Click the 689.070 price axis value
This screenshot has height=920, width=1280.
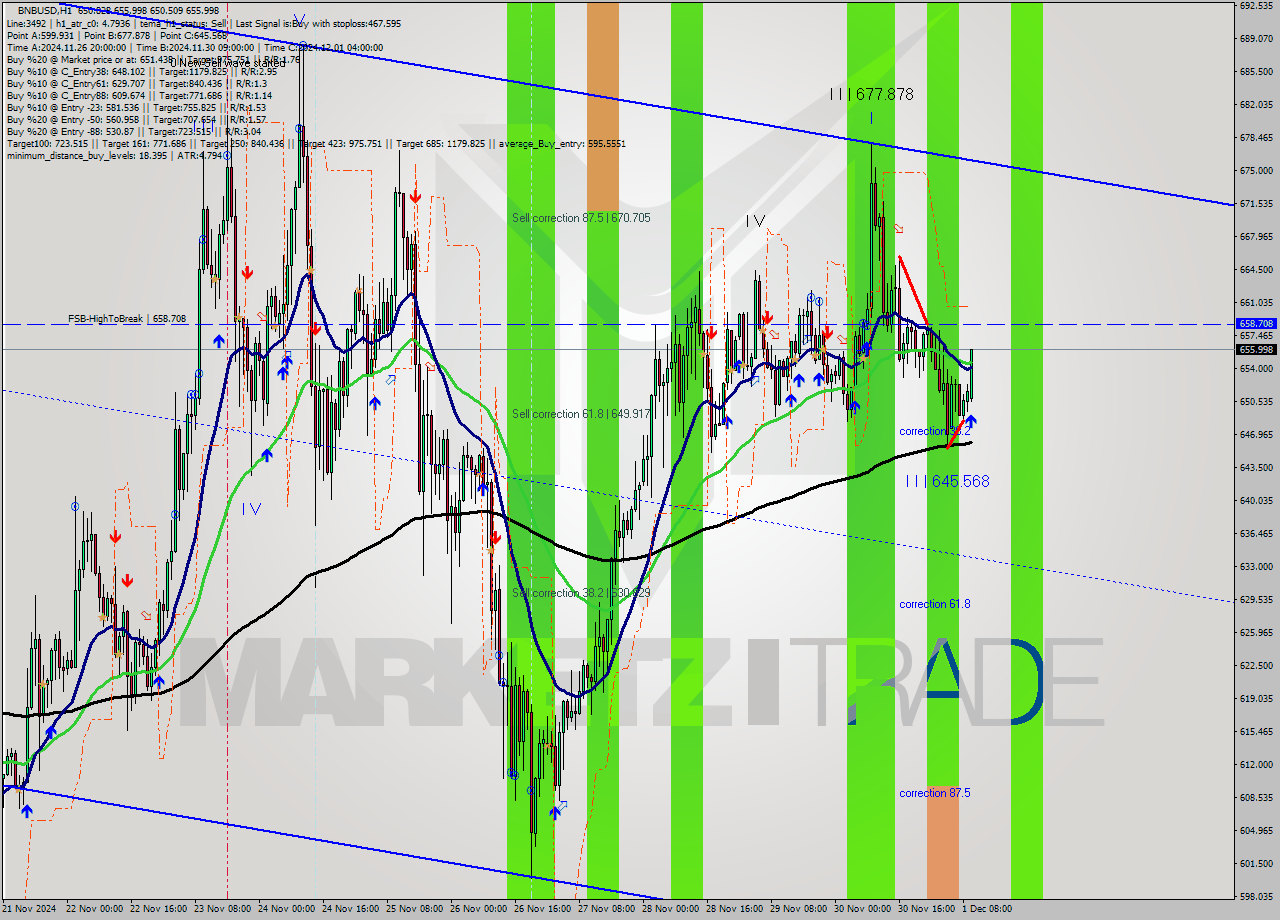1256,39
